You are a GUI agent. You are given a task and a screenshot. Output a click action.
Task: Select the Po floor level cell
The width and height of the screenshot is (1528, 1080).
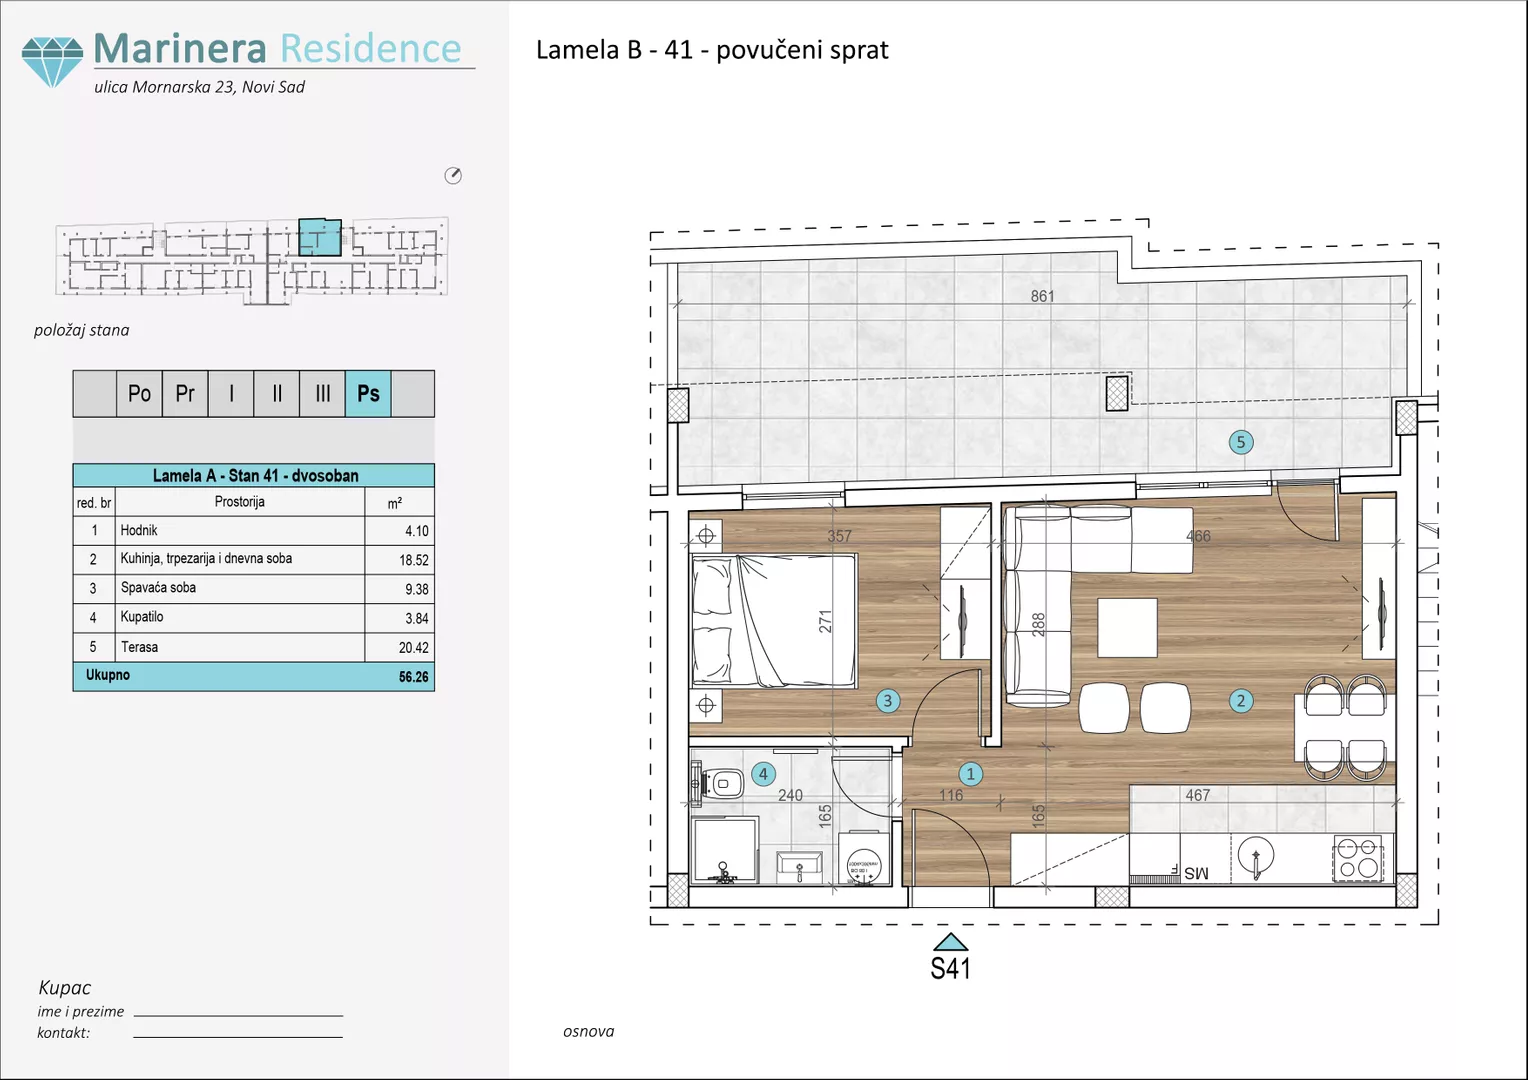[x=139, y=394]
